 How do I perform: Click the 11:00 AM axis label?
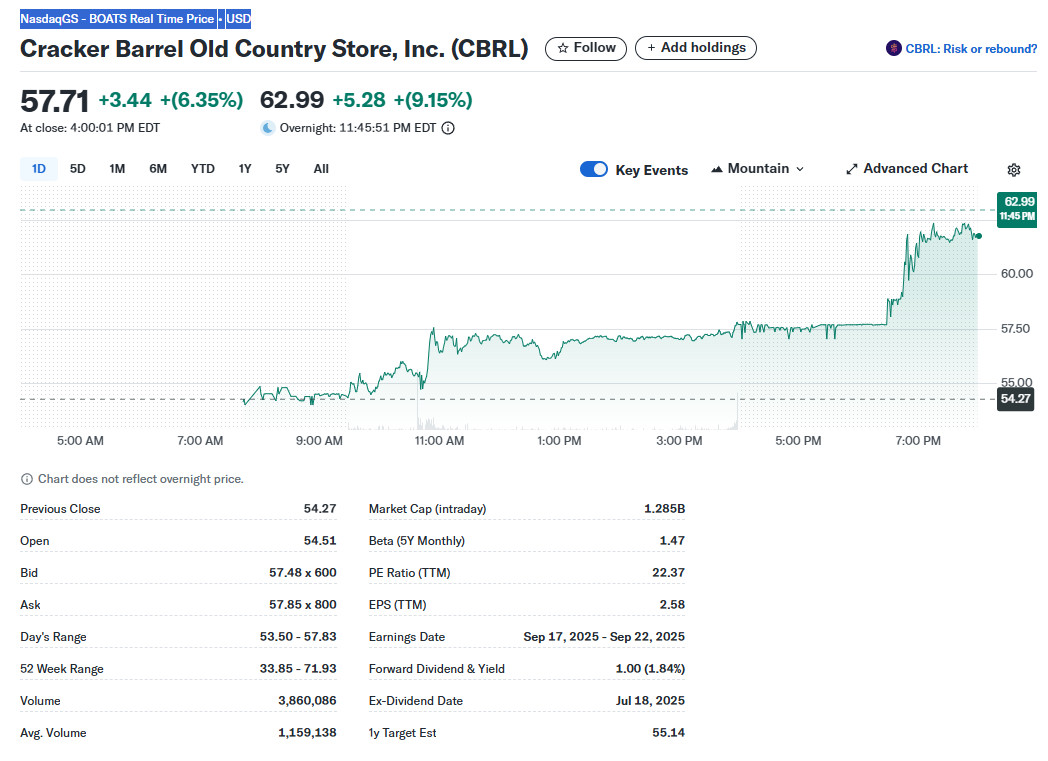pos(439,441)
